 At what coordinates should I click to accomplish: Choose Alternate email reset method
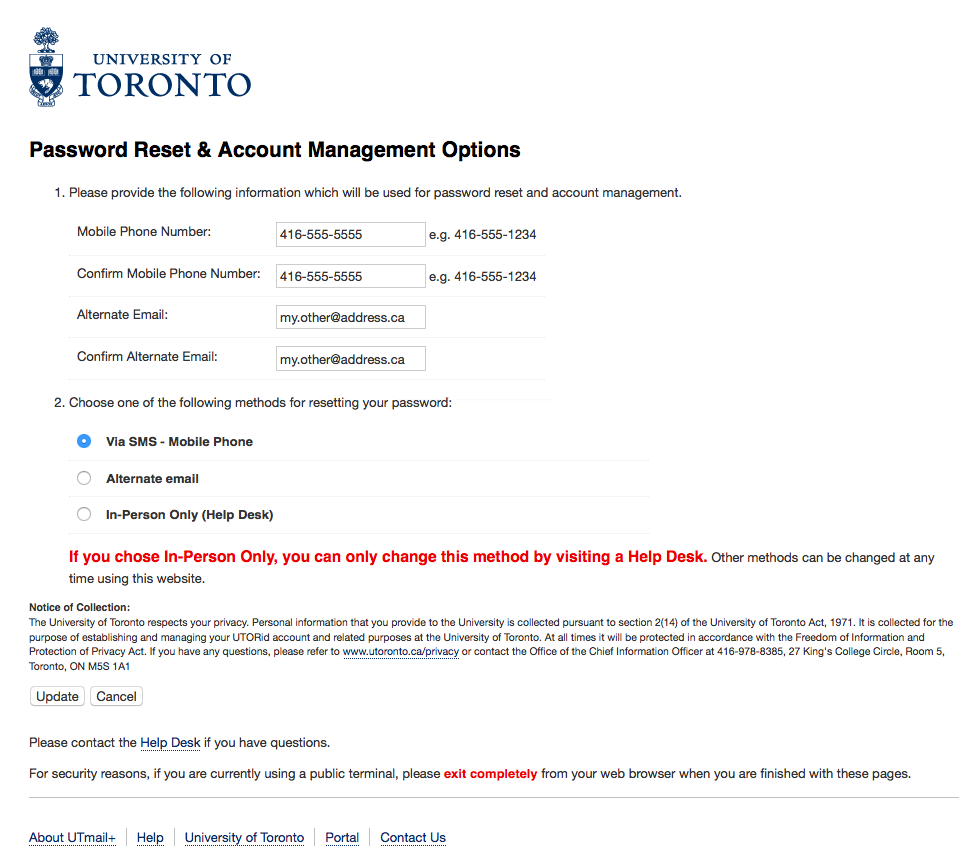click(x=84, y=478)
